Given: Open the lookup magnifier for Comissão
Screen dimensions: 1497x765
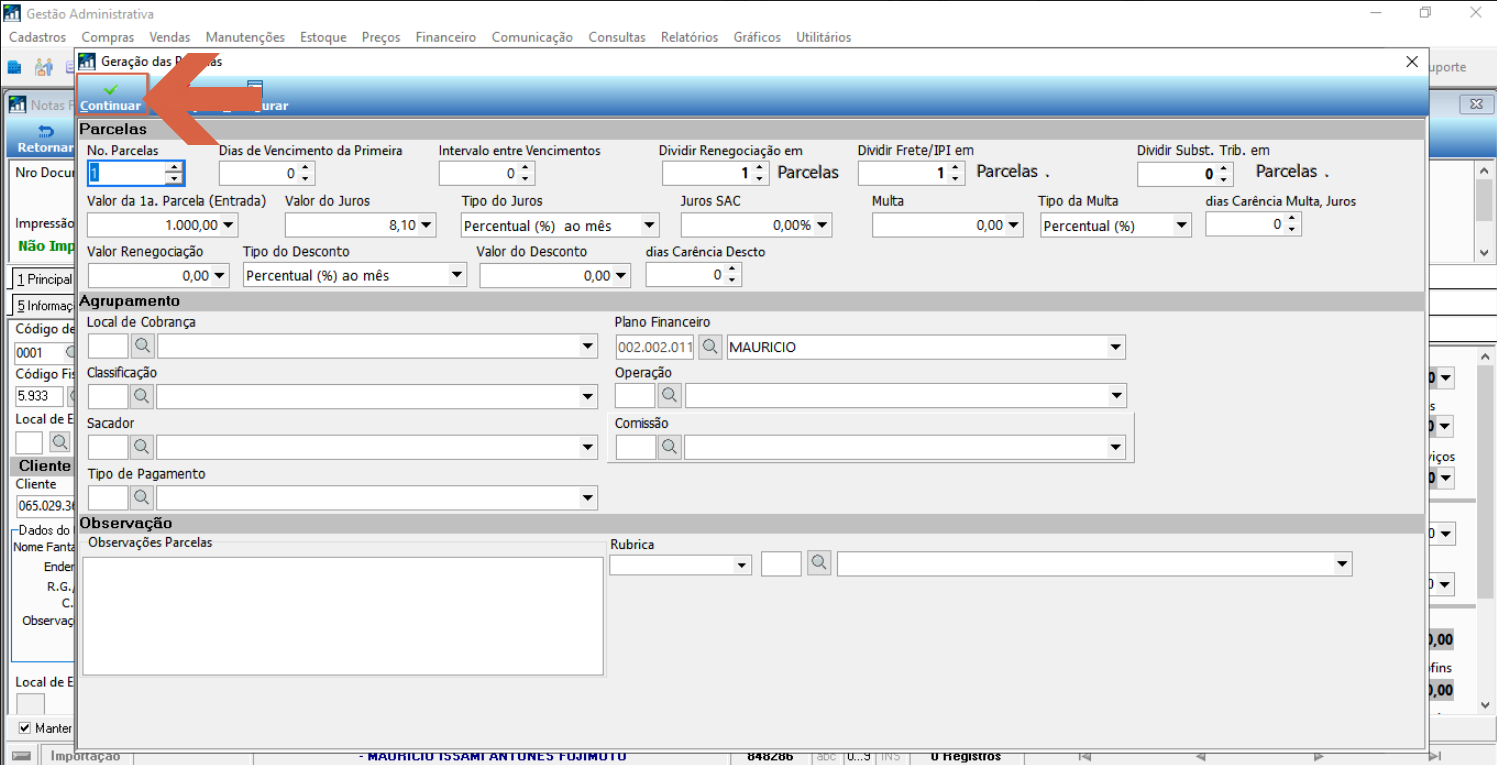Looking at the screenshot, I should (669, 447).
